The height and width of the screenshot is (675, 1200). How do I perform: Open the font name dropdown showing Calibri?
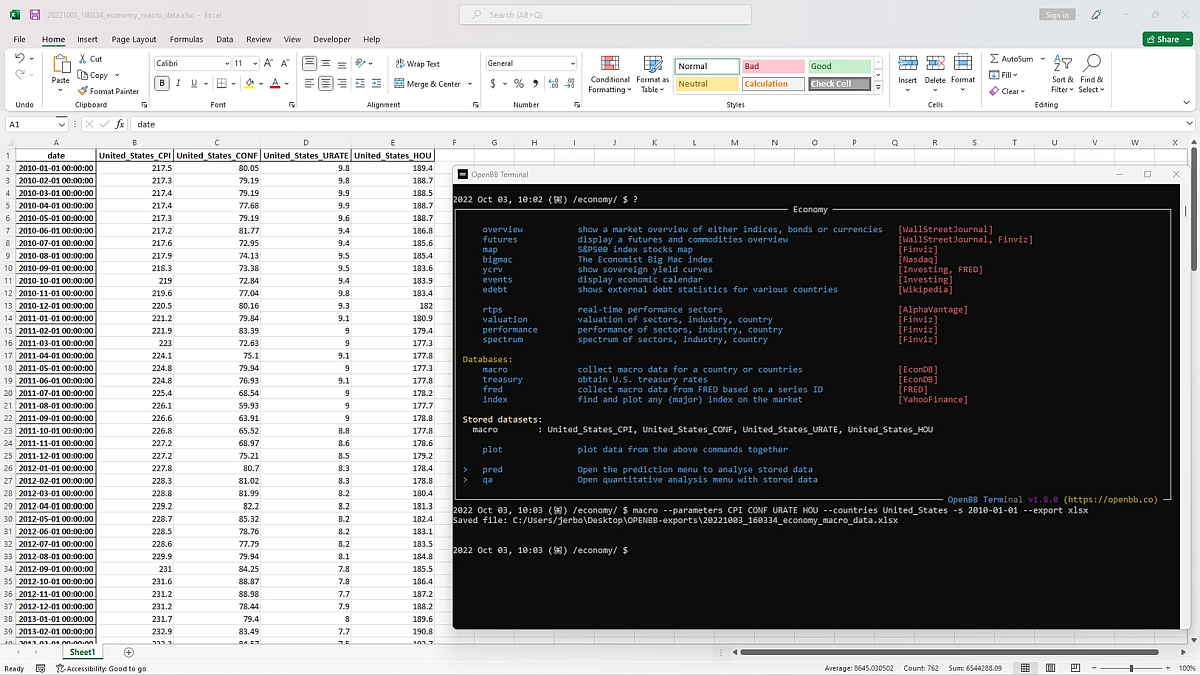point(225,63)
